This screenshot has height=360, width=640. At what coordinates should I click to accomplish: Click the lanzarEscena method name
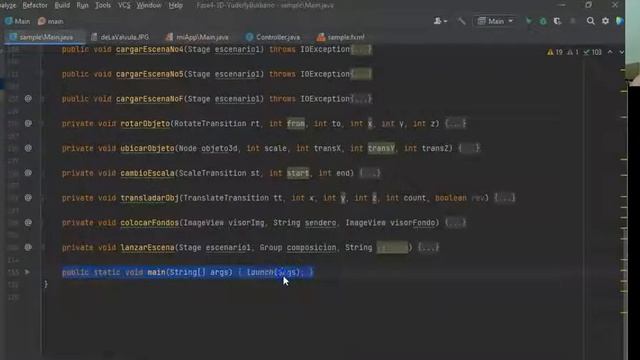click(x=147, y=248)
